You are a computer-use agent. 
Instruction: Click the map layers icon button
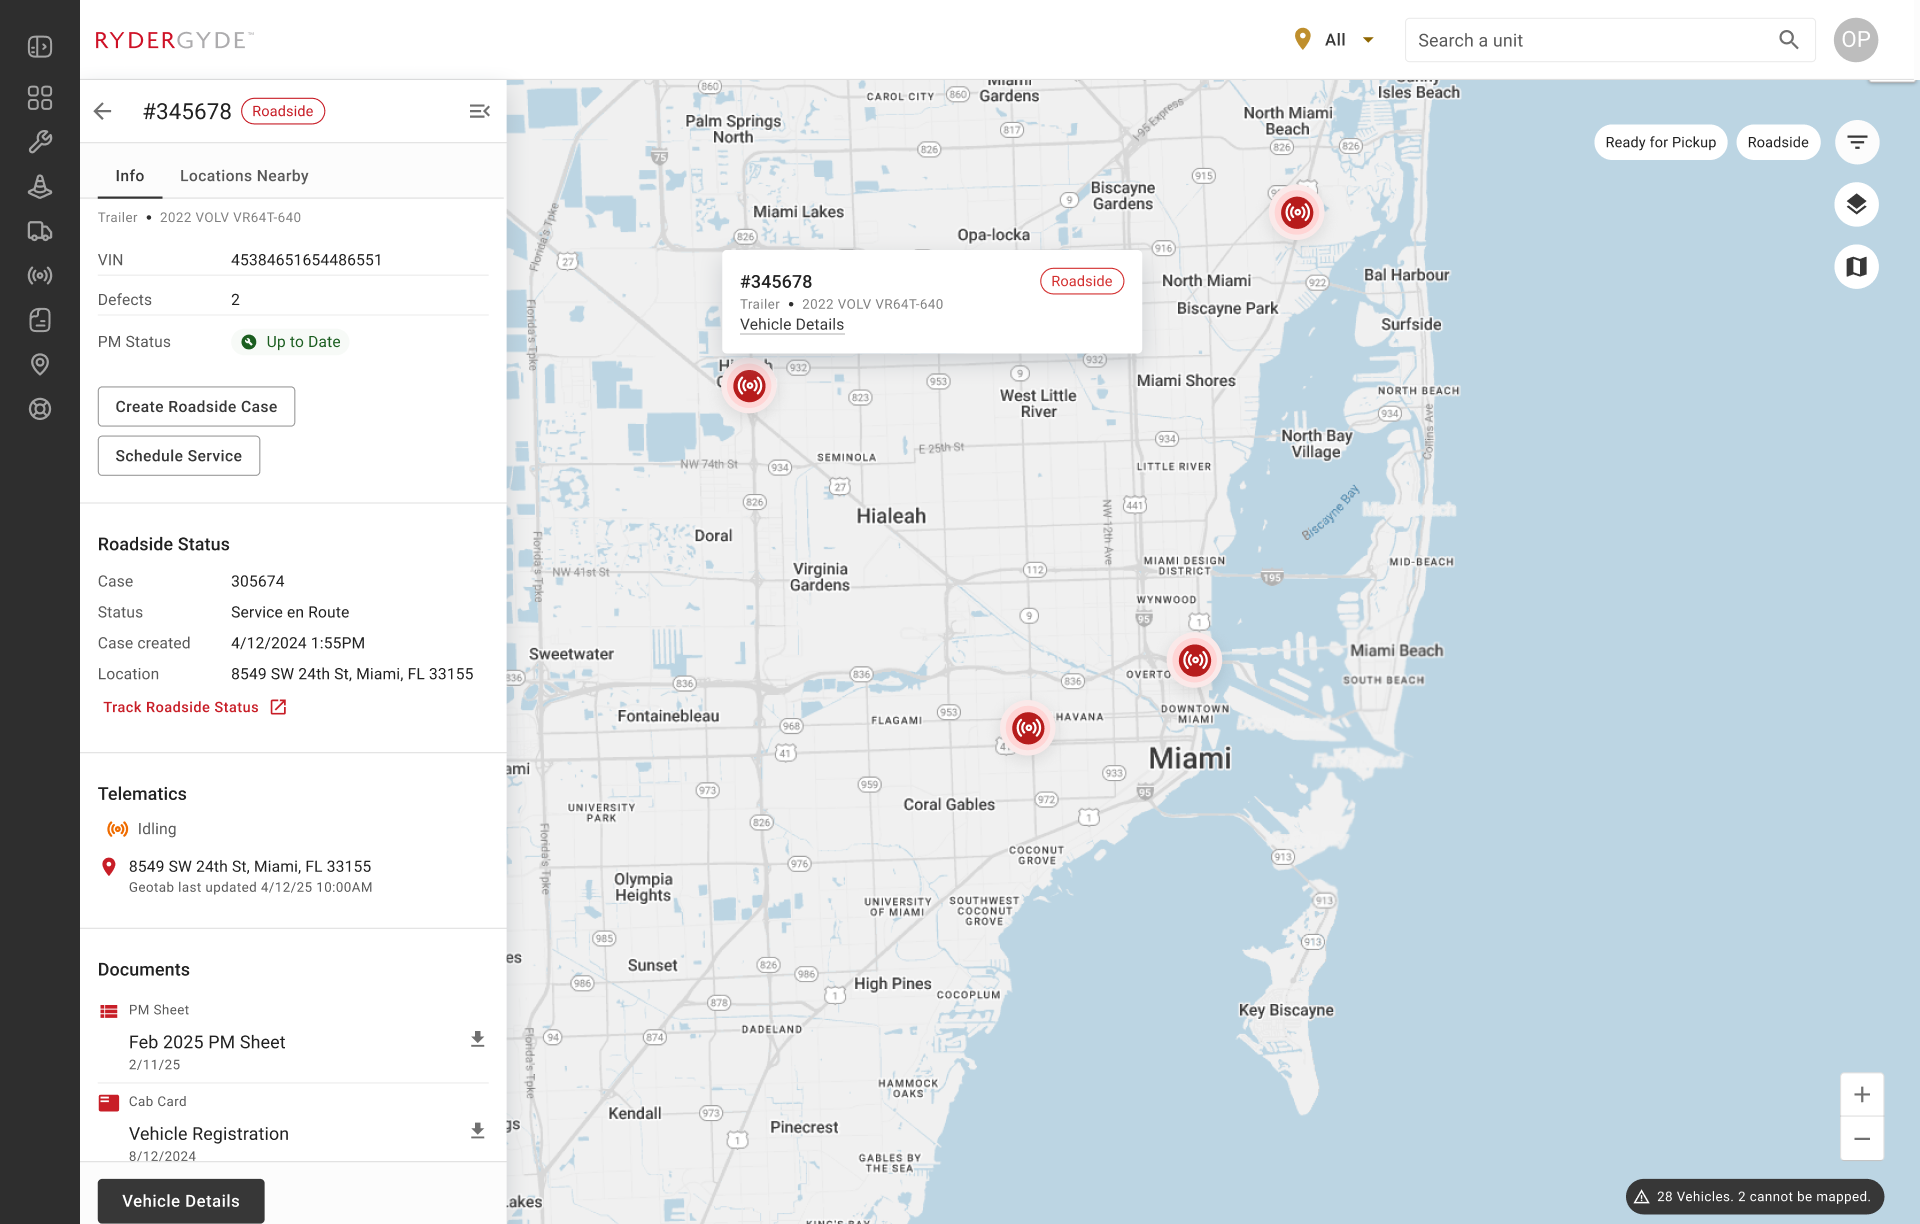tap(1856, 205)
